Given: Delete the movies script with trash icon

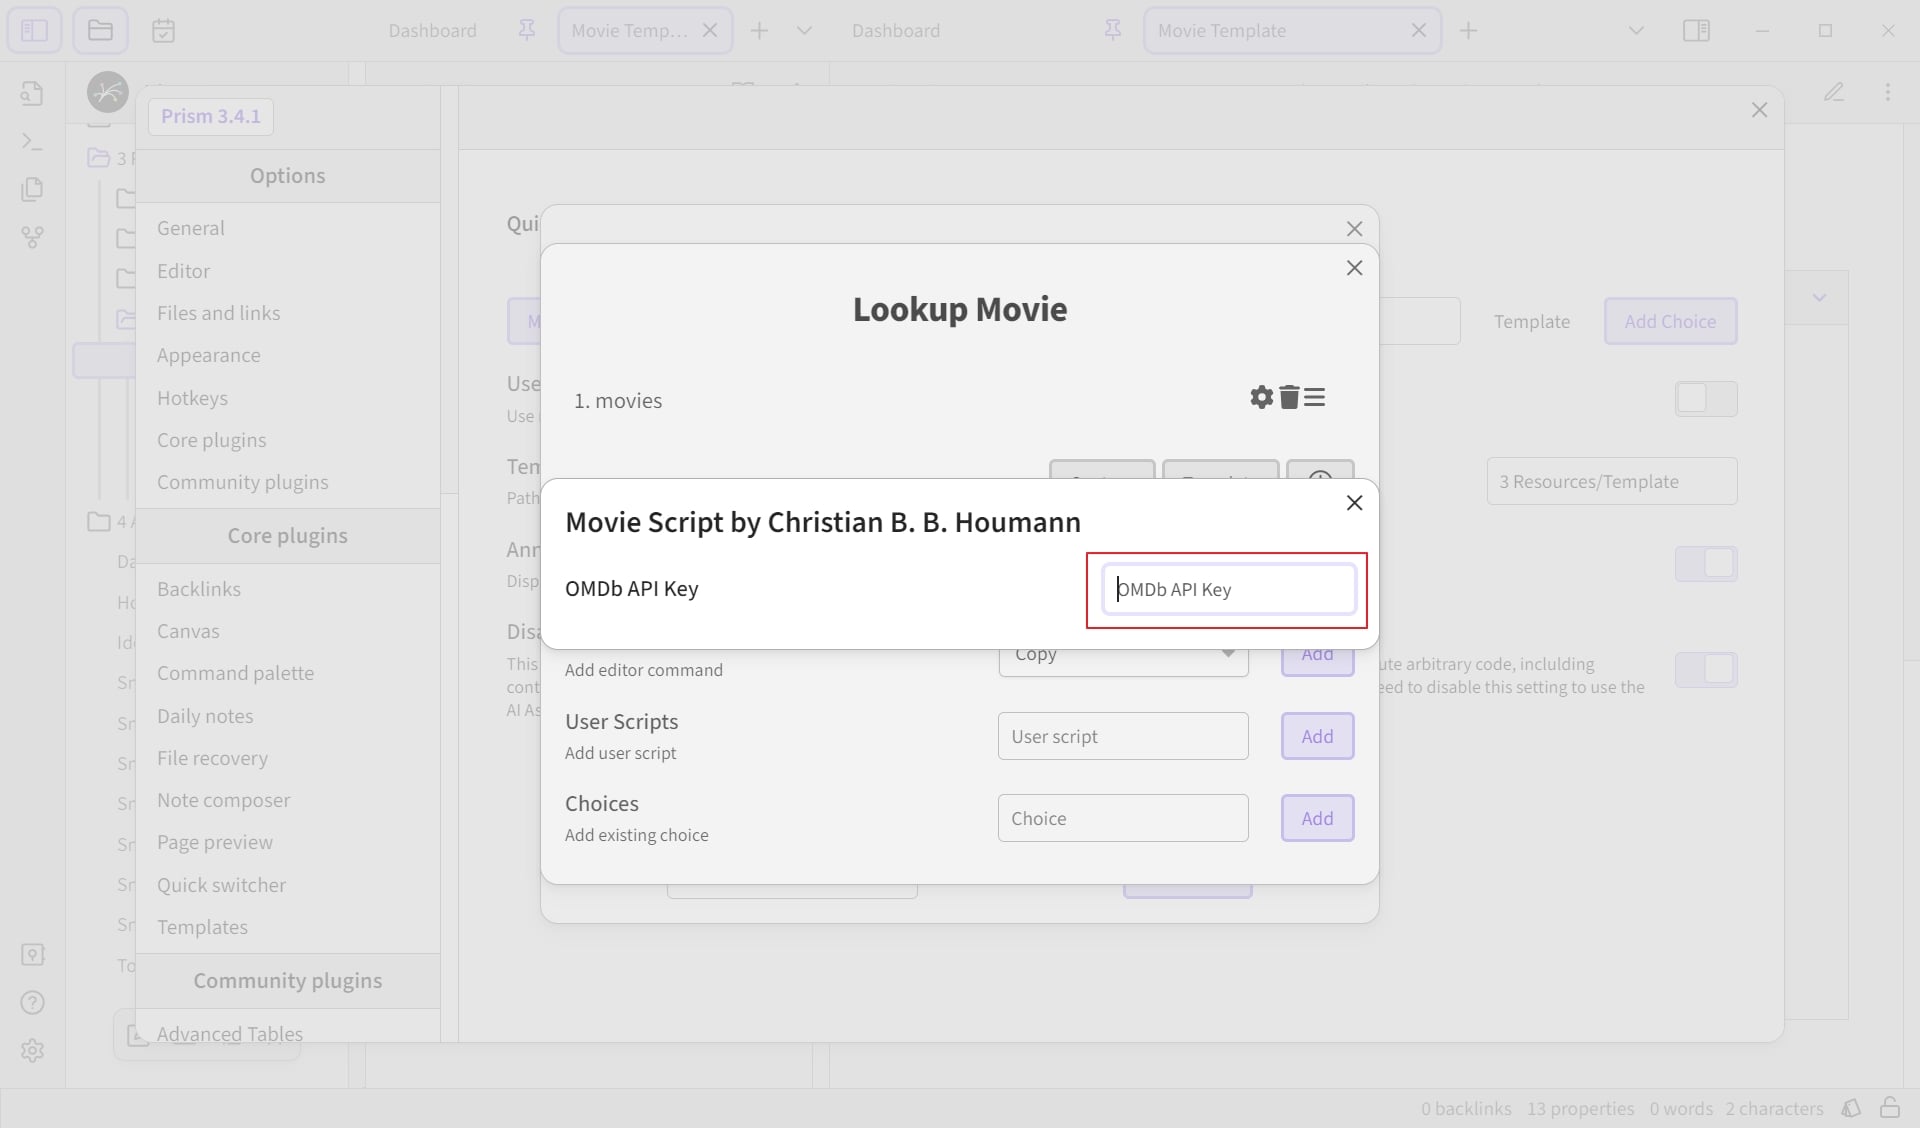Looking at the screenshot, I should (x=1289, y=397).
